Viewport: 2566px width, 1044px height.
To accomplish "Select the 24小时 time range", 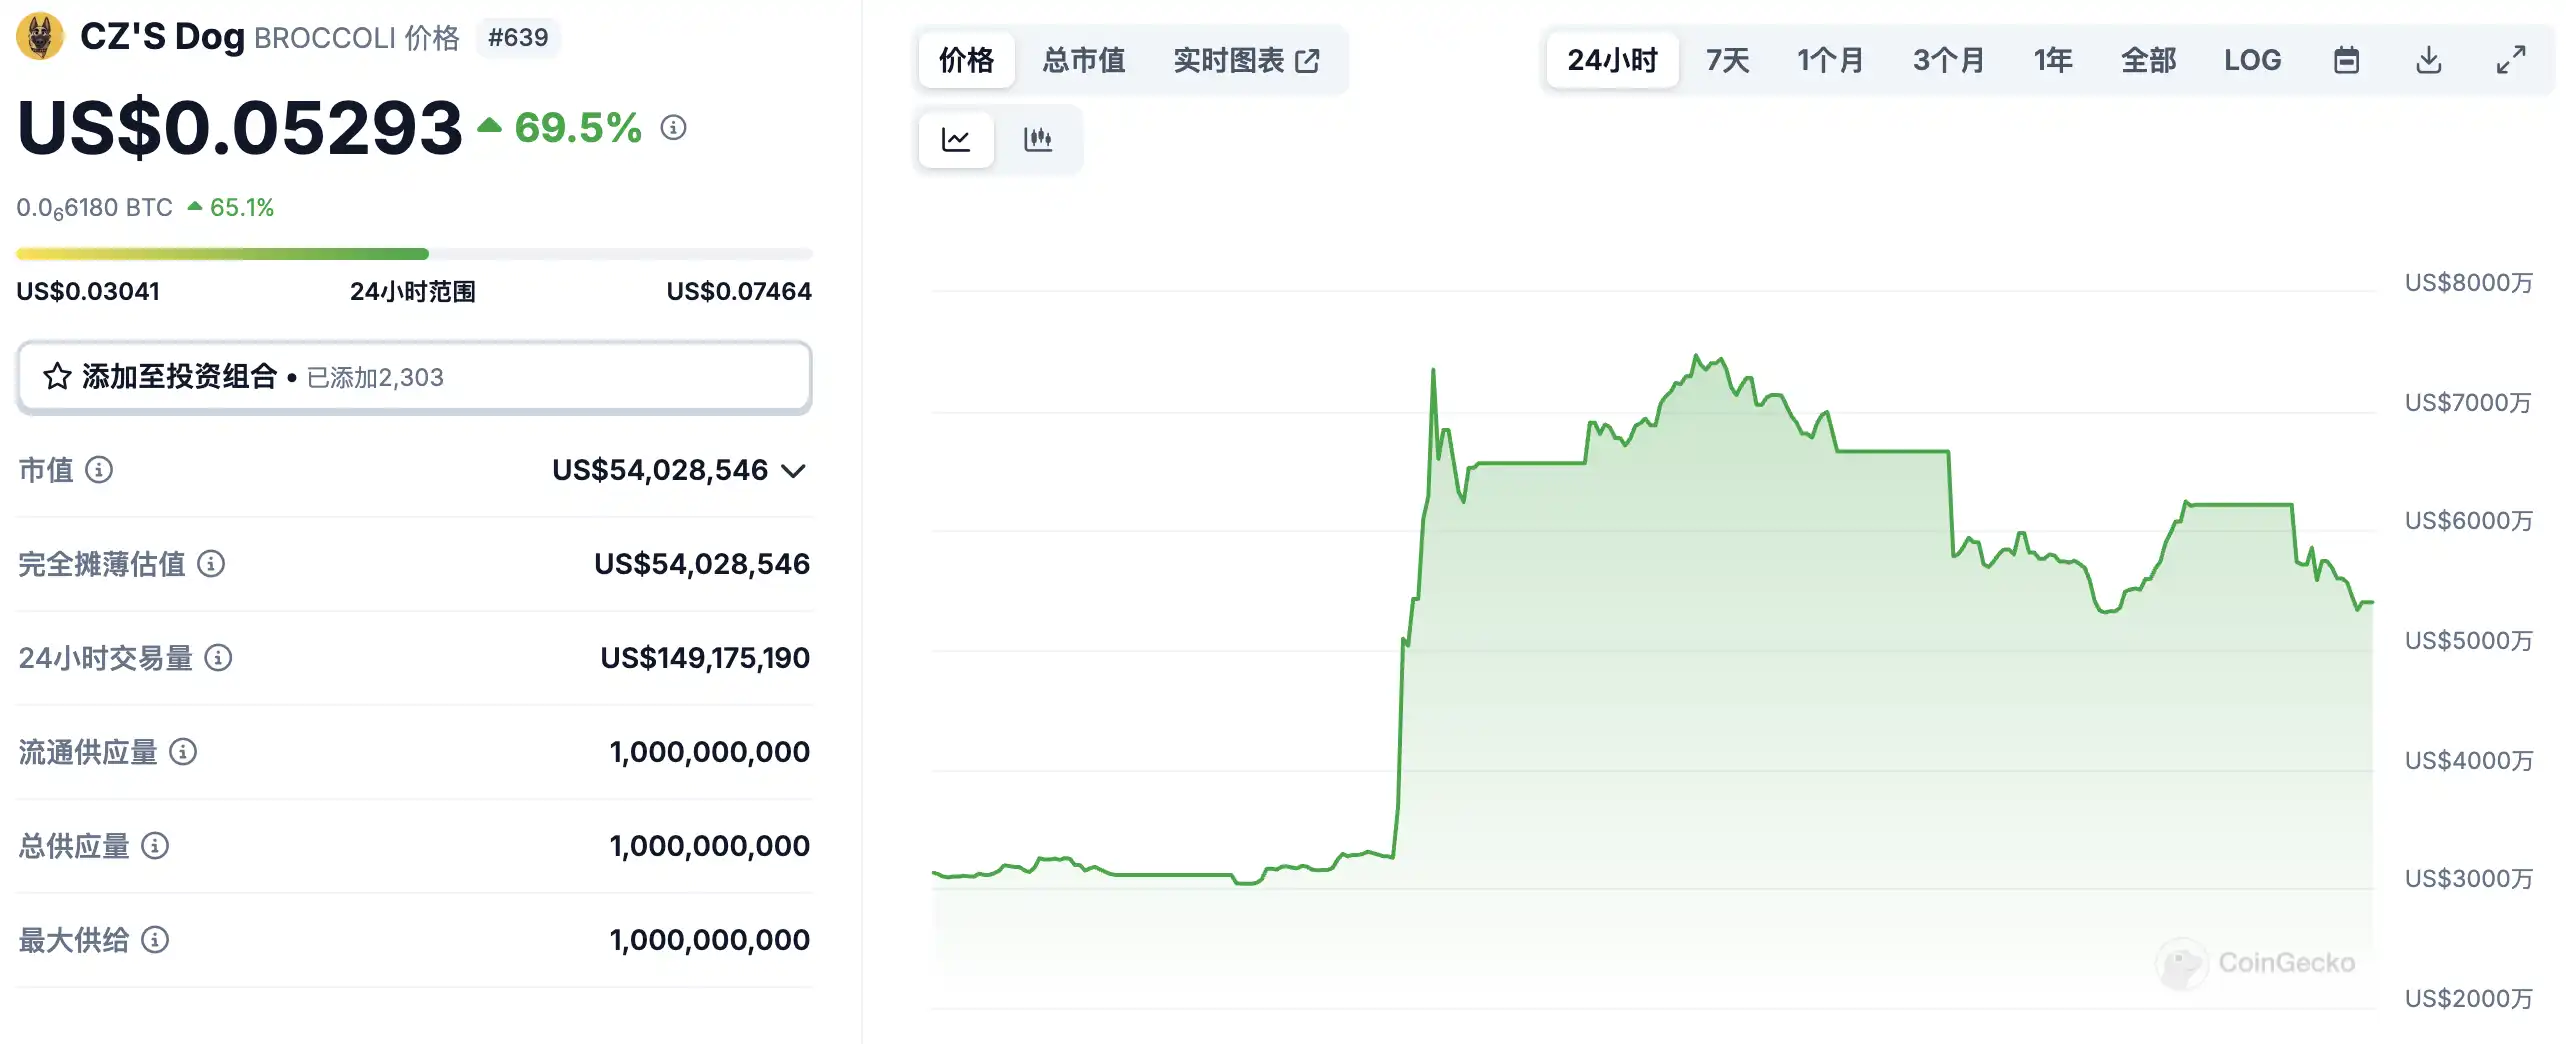I will (1612, 60).
